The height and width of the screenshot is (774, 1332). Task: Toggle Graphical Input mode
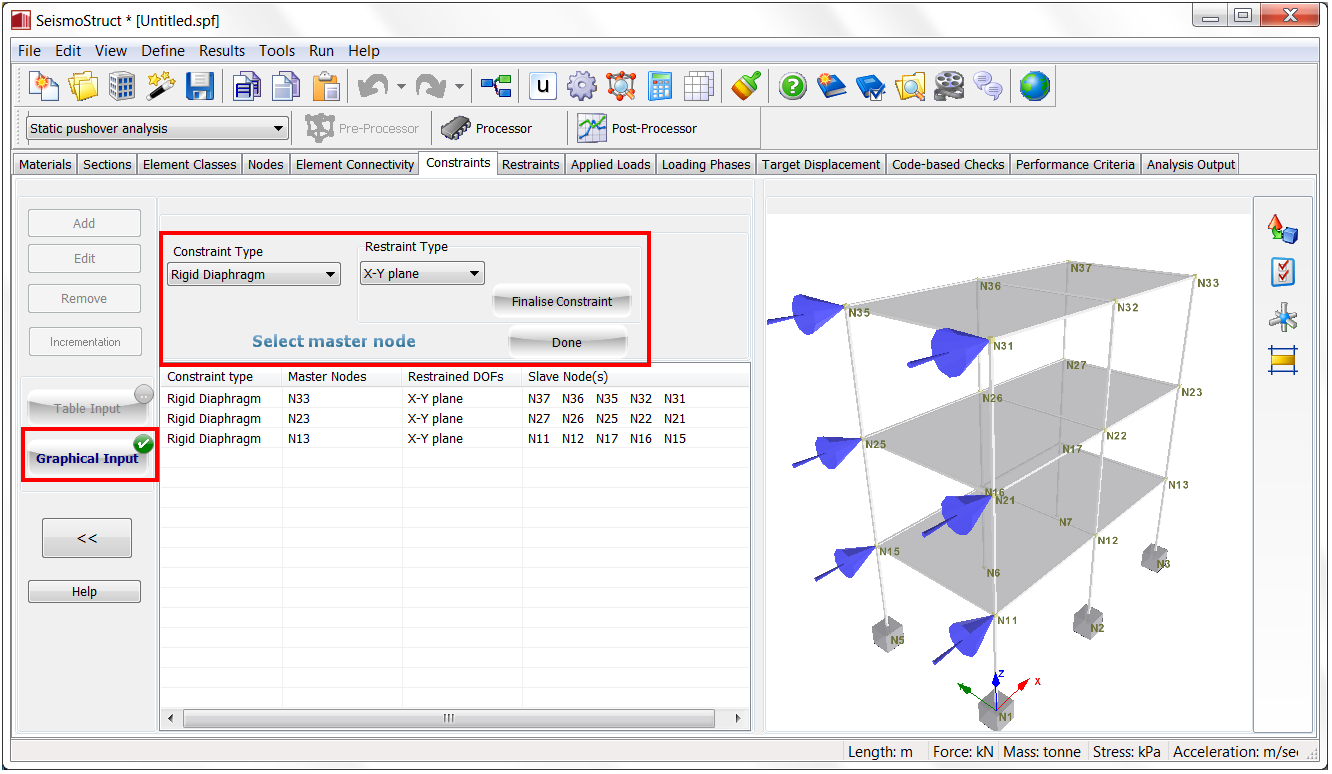coord(88,458)
